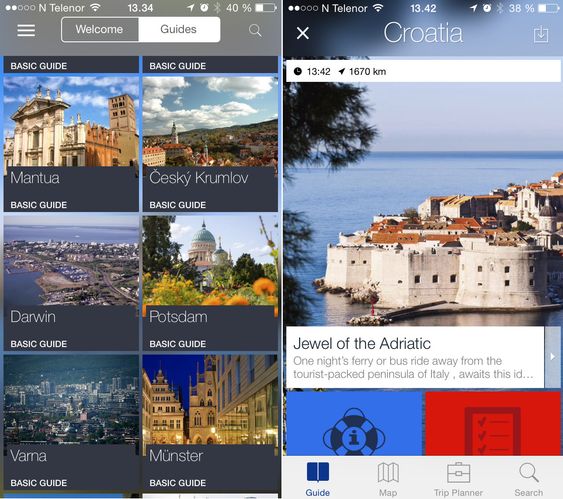563x499 pixels.
Task: Close the Croatia guide with X
Action: click(303, 33)
